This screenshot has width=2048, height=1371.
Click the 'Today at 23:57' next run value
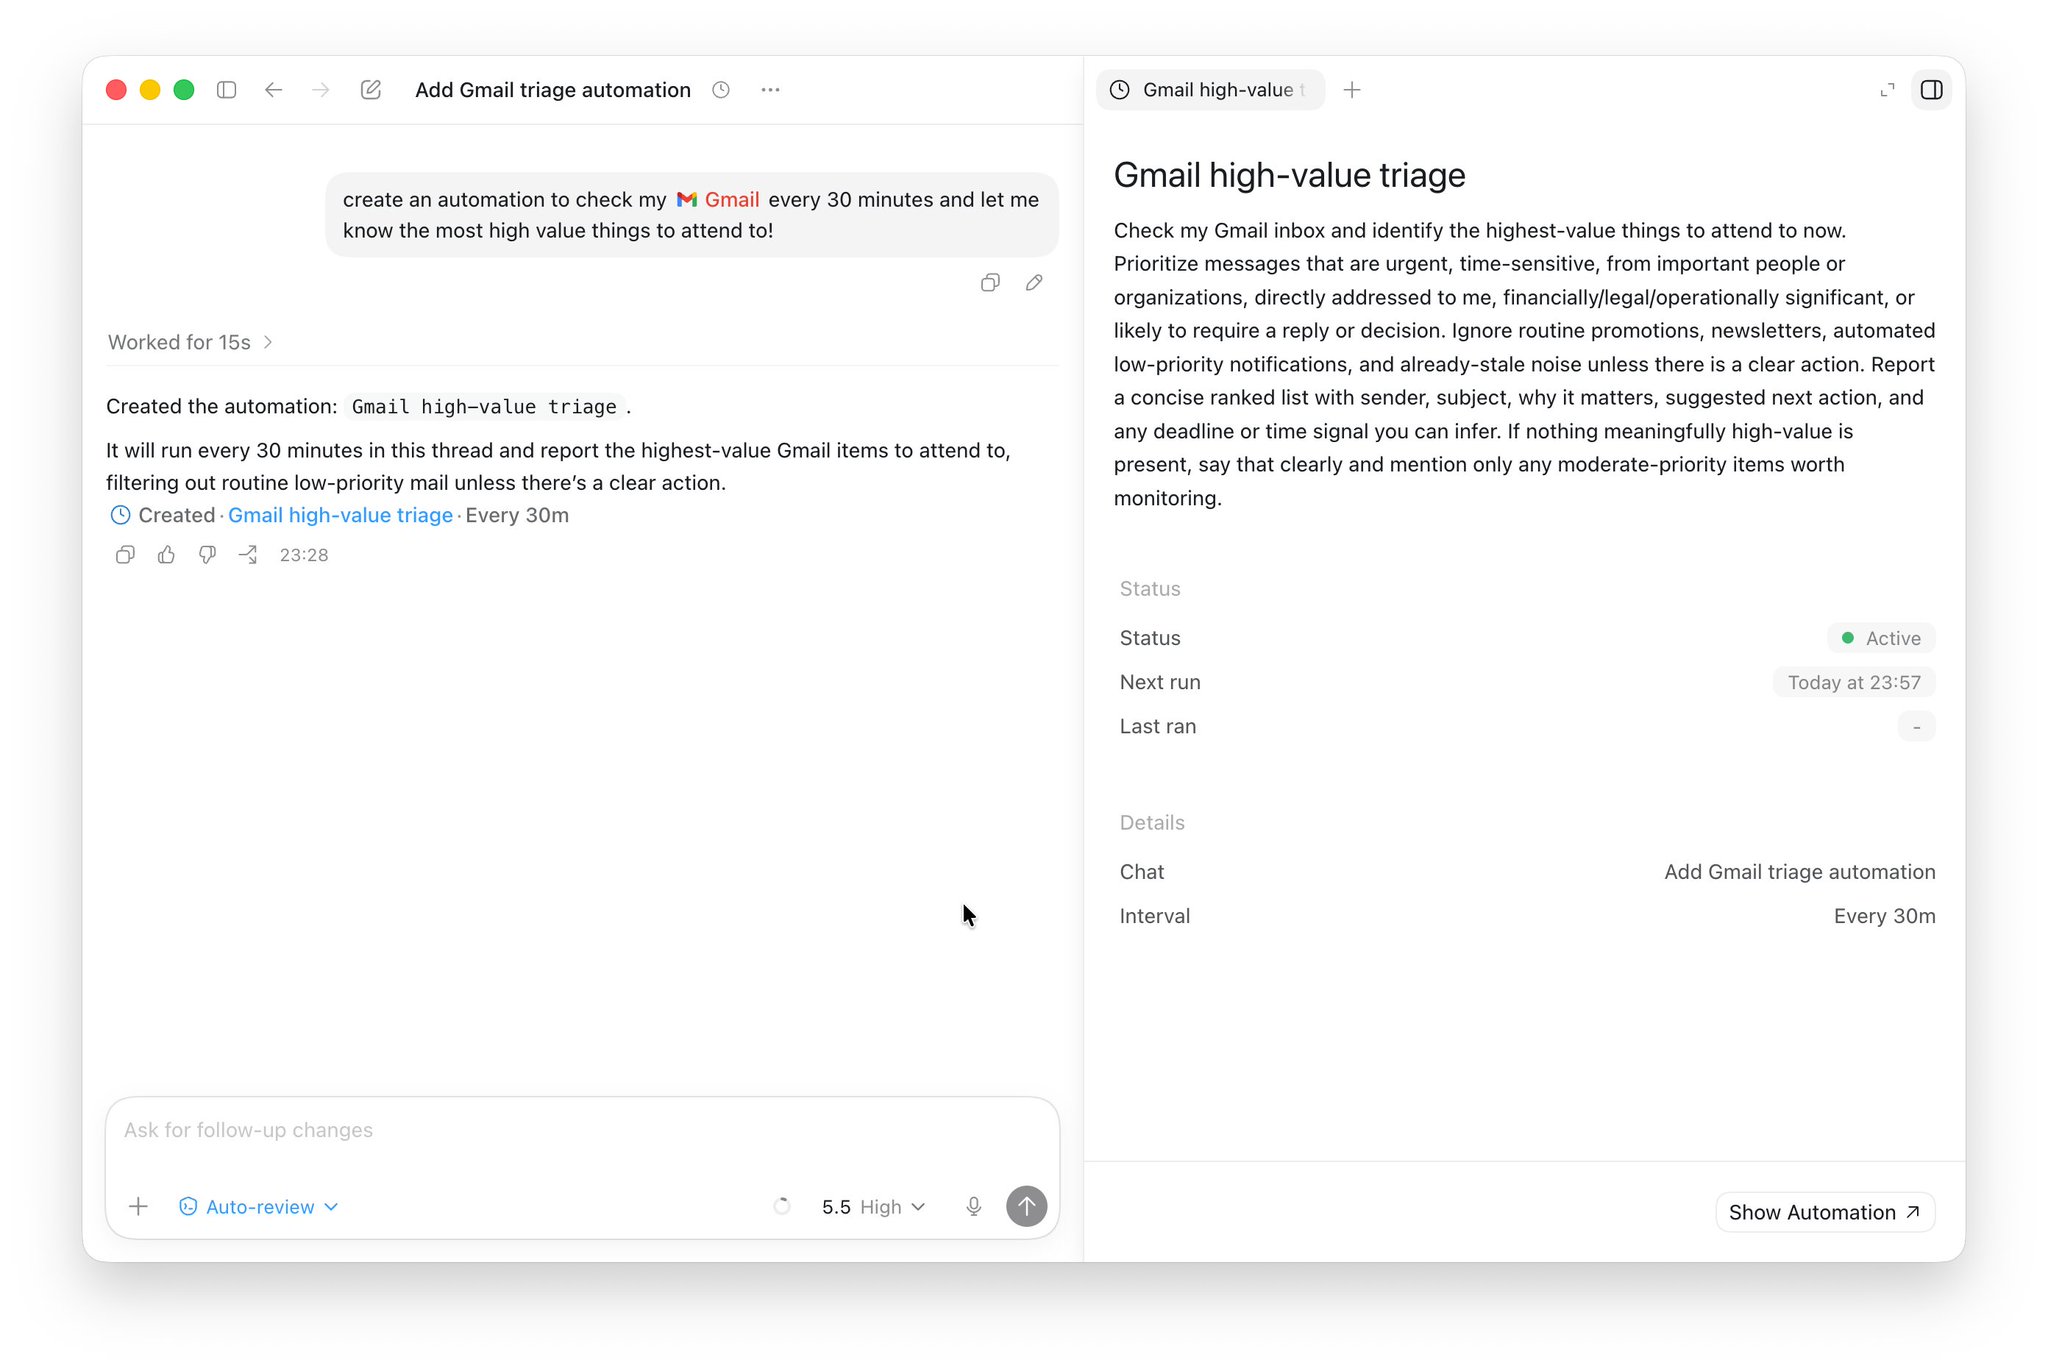tap(1854, 682)
